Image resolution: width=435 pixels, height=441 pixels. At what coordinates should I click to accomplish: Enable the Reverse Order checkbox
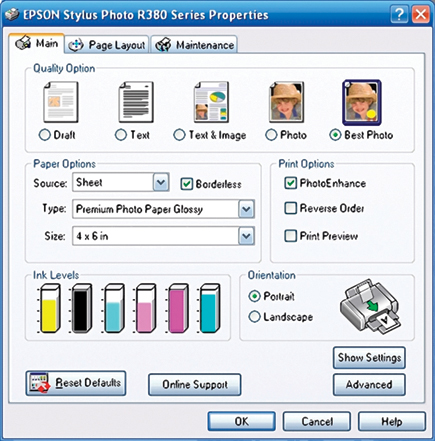tap(290, 208)
